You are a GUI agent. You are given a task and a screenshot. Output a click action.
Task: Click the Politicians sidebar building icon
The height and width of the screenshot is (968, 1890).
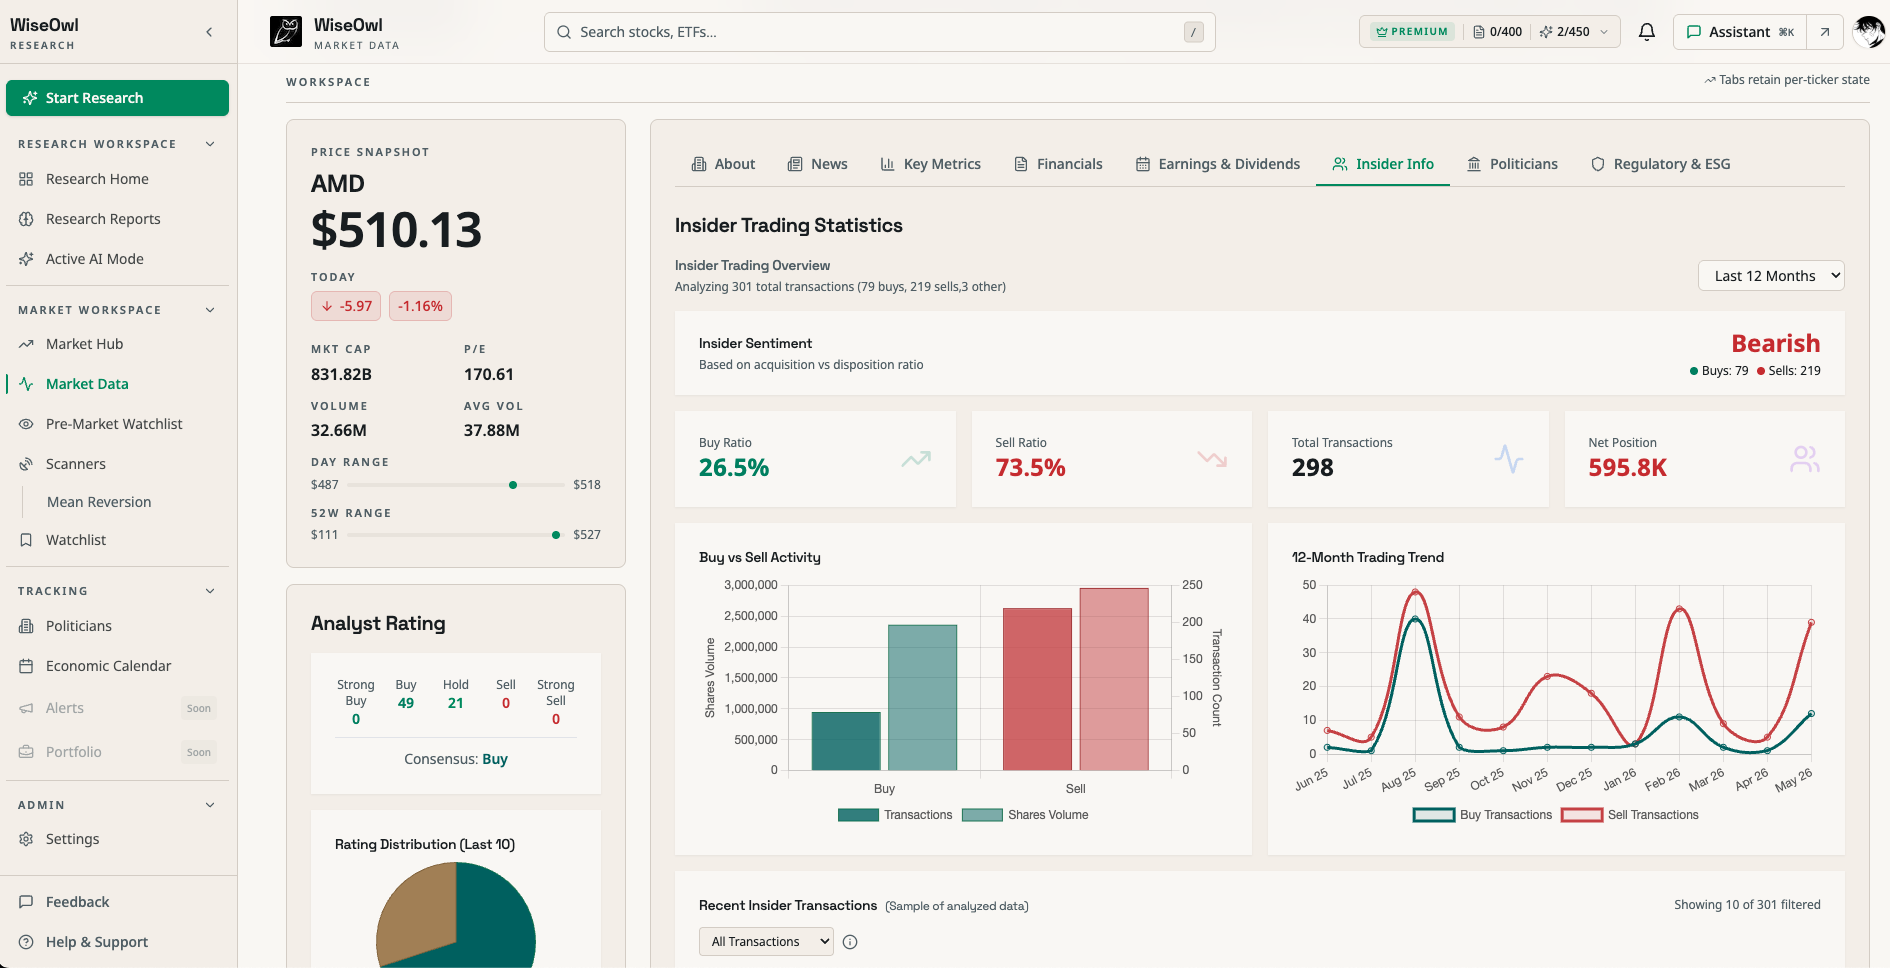(x=26, y=626)
